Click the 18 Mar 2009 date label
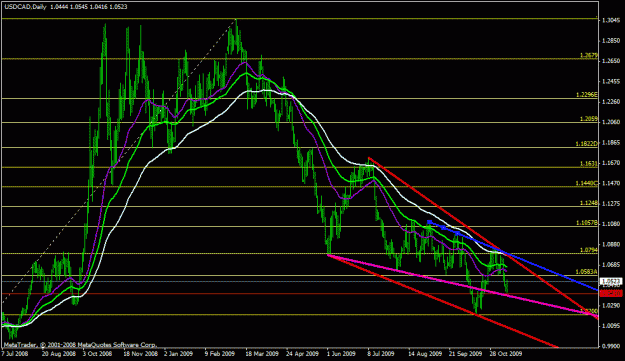This screenshot has width=625, height=361. (x=261, y=353)
